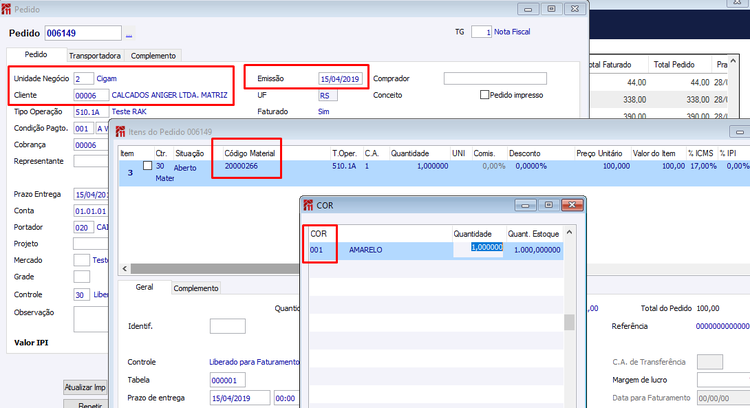Click the Tabela field 000001
Screen dimensions: 750x408
[228, 380]
